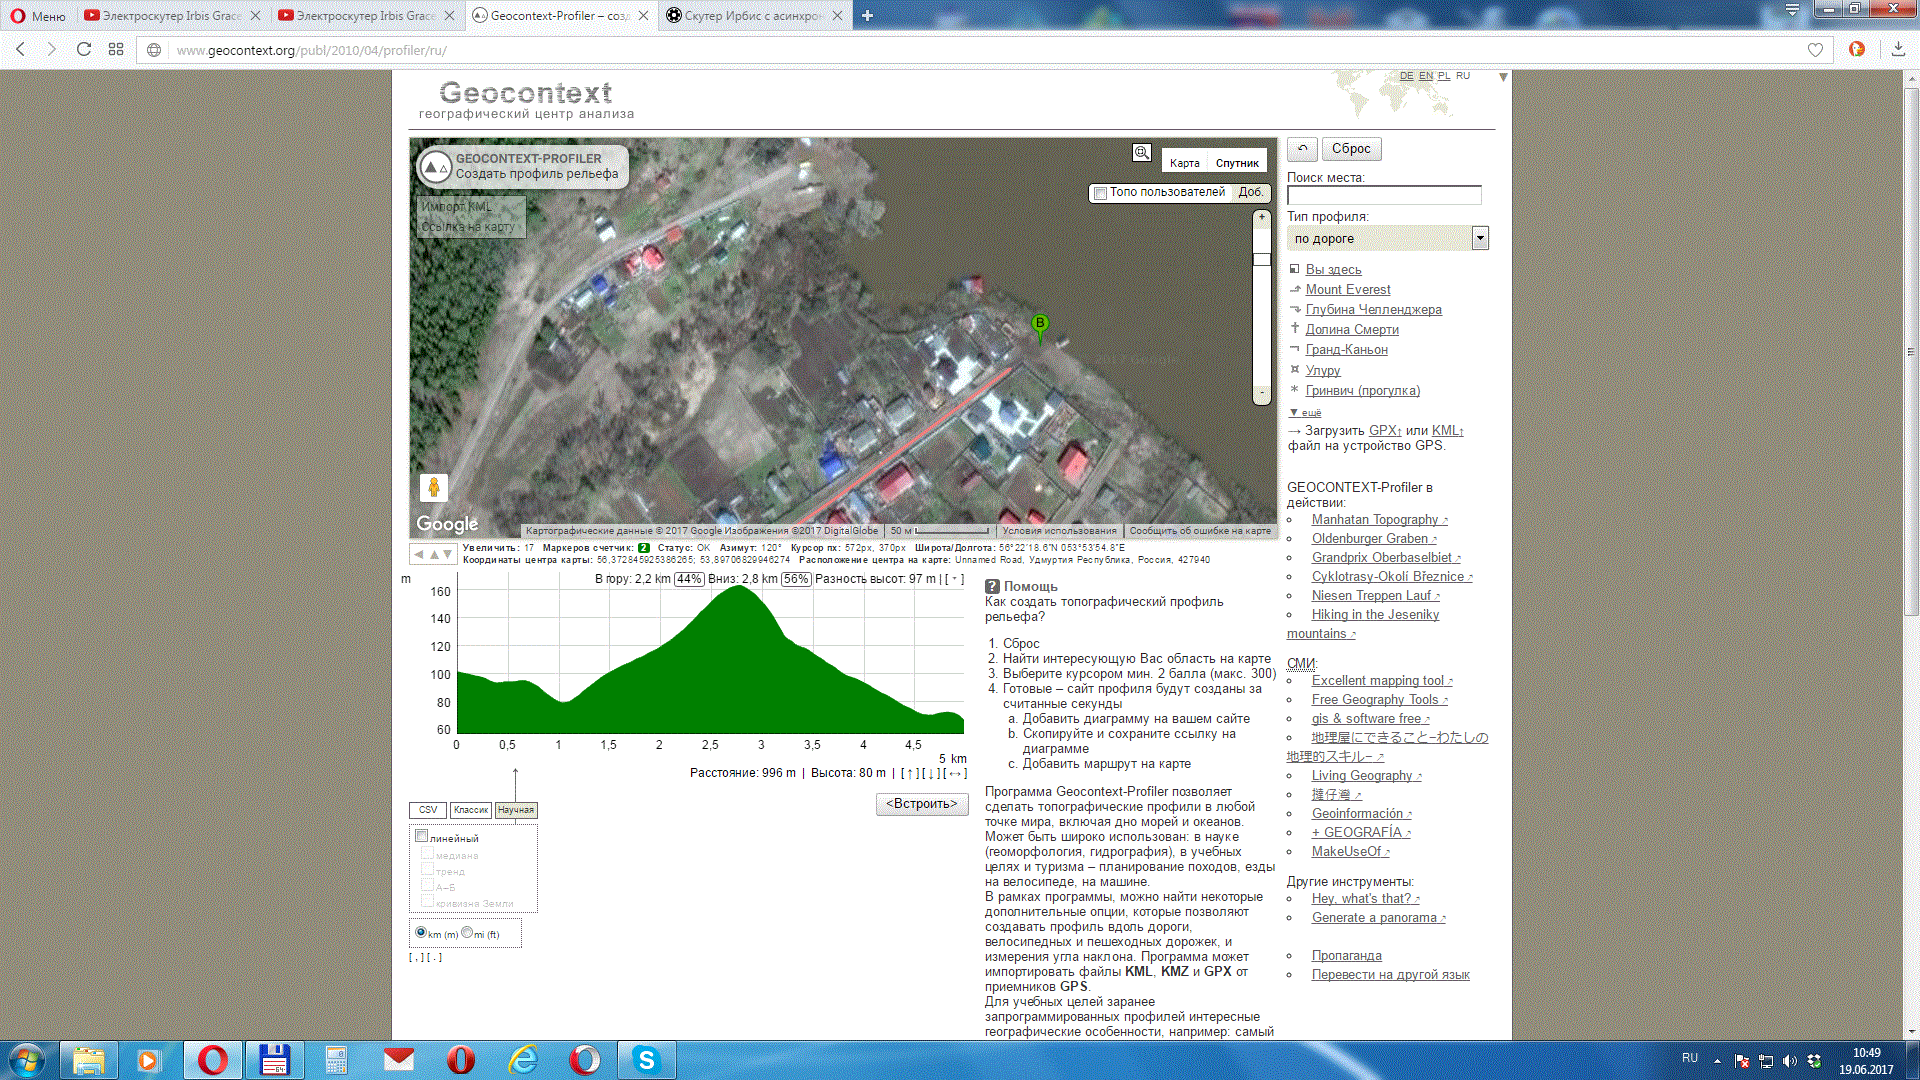The width and height of the screenshot is (1920, 1080).
Task: Click the down-arrow bracket below the profile chart
Action: click(931, 773)
